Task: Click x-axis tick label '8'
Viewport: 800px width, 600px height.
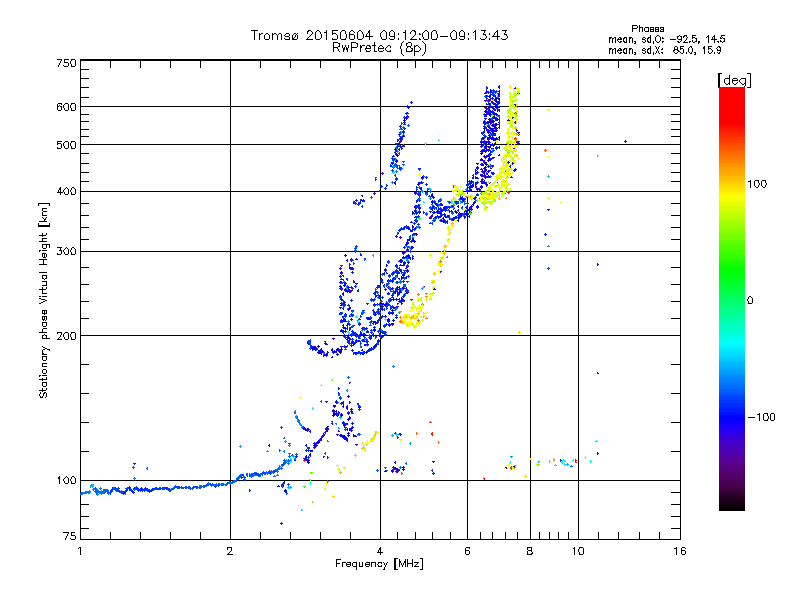Action: 530,551
